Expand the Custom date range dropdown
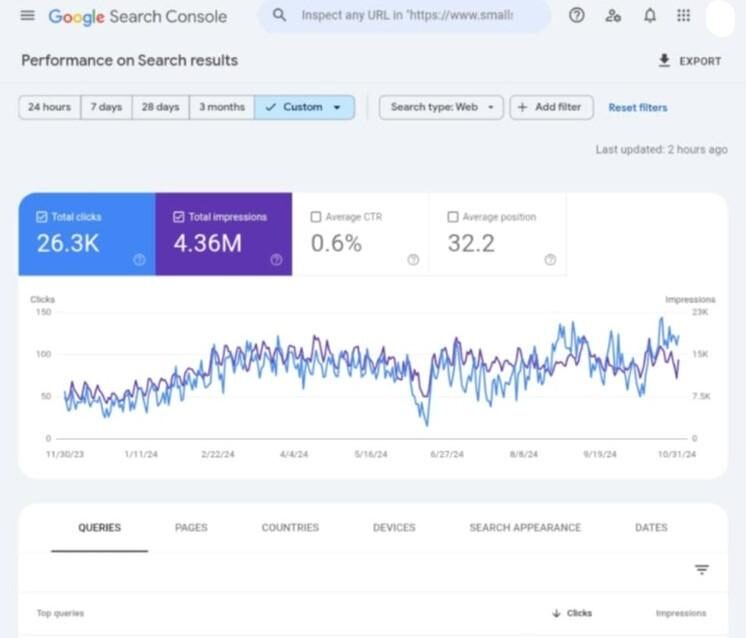The width and height of the screenshot is (746, 638). pyautogui.click(x=305, y=107)
